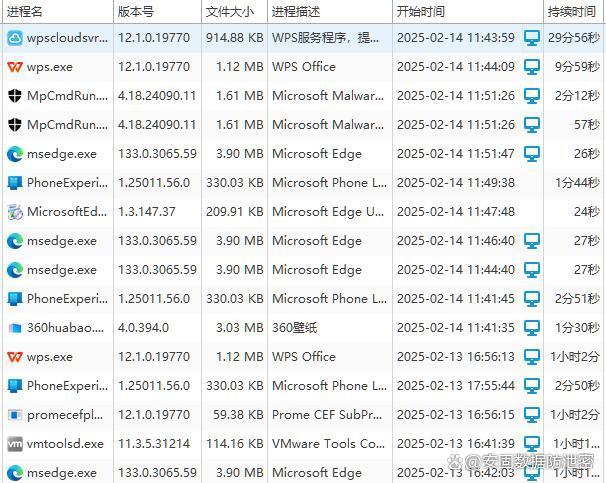Click the 59.38 KB file size cell
This screenshot has width=606, height=483.
point(238,415)
